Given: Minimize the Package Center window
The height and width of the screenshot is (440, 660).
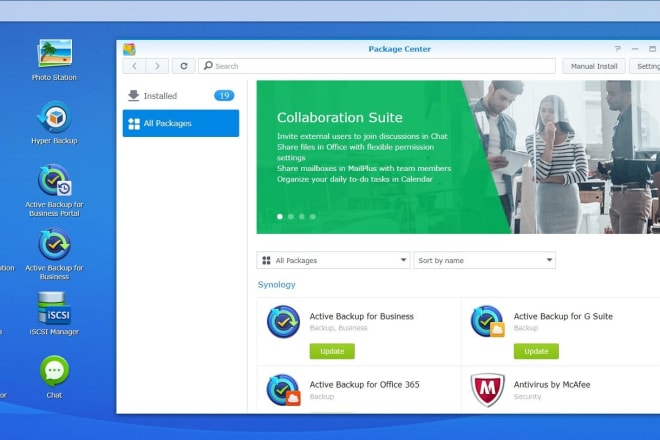Looking at the screenshot, I should click(635, 49).
